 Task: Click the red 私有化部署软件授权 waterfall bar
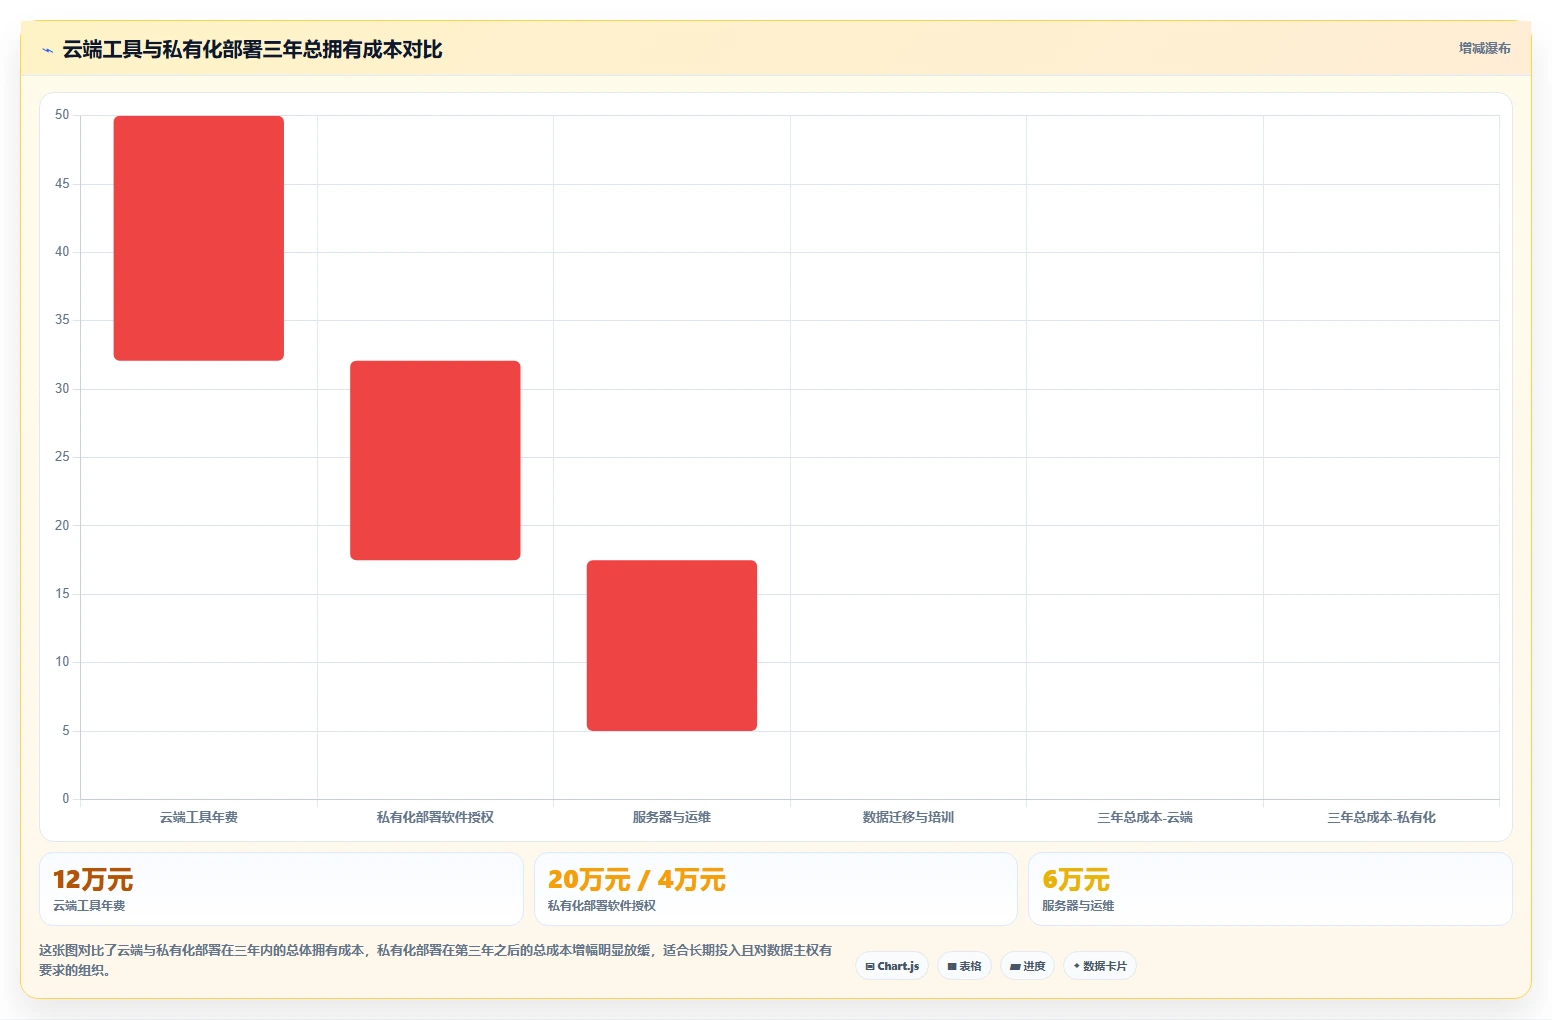pos(435,460)
